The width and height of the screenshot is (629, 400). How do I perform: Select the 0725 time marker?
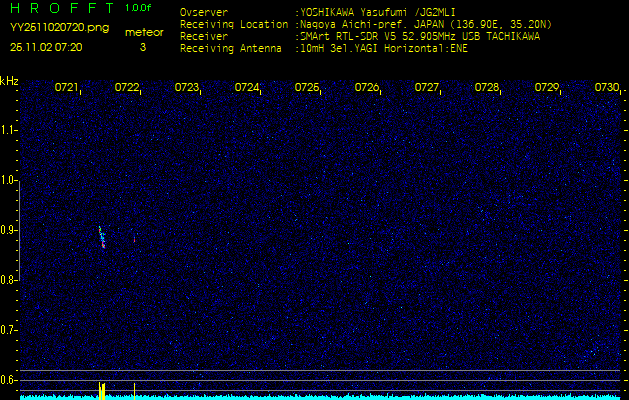[307, 88]
